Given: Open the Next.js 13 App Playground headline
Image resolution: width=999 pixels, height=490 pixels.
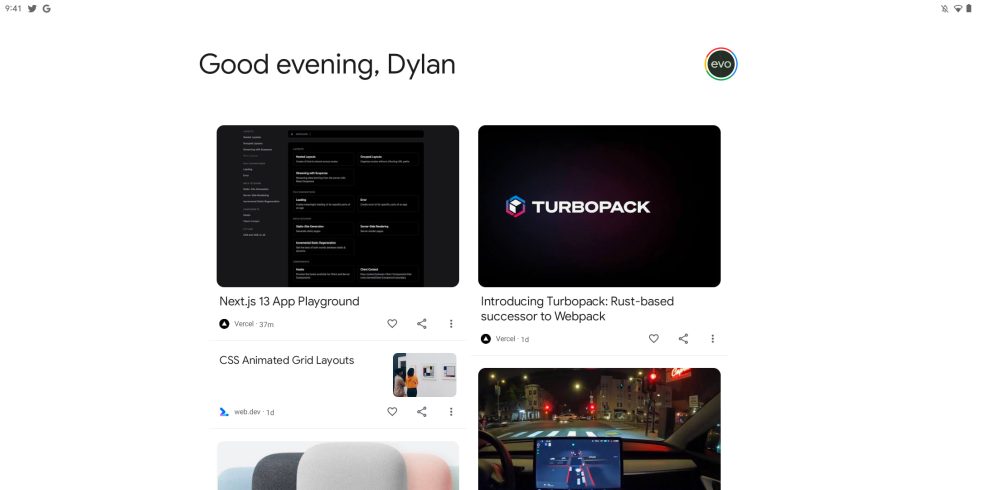Looking at the screenshot, I should [289, 301].
